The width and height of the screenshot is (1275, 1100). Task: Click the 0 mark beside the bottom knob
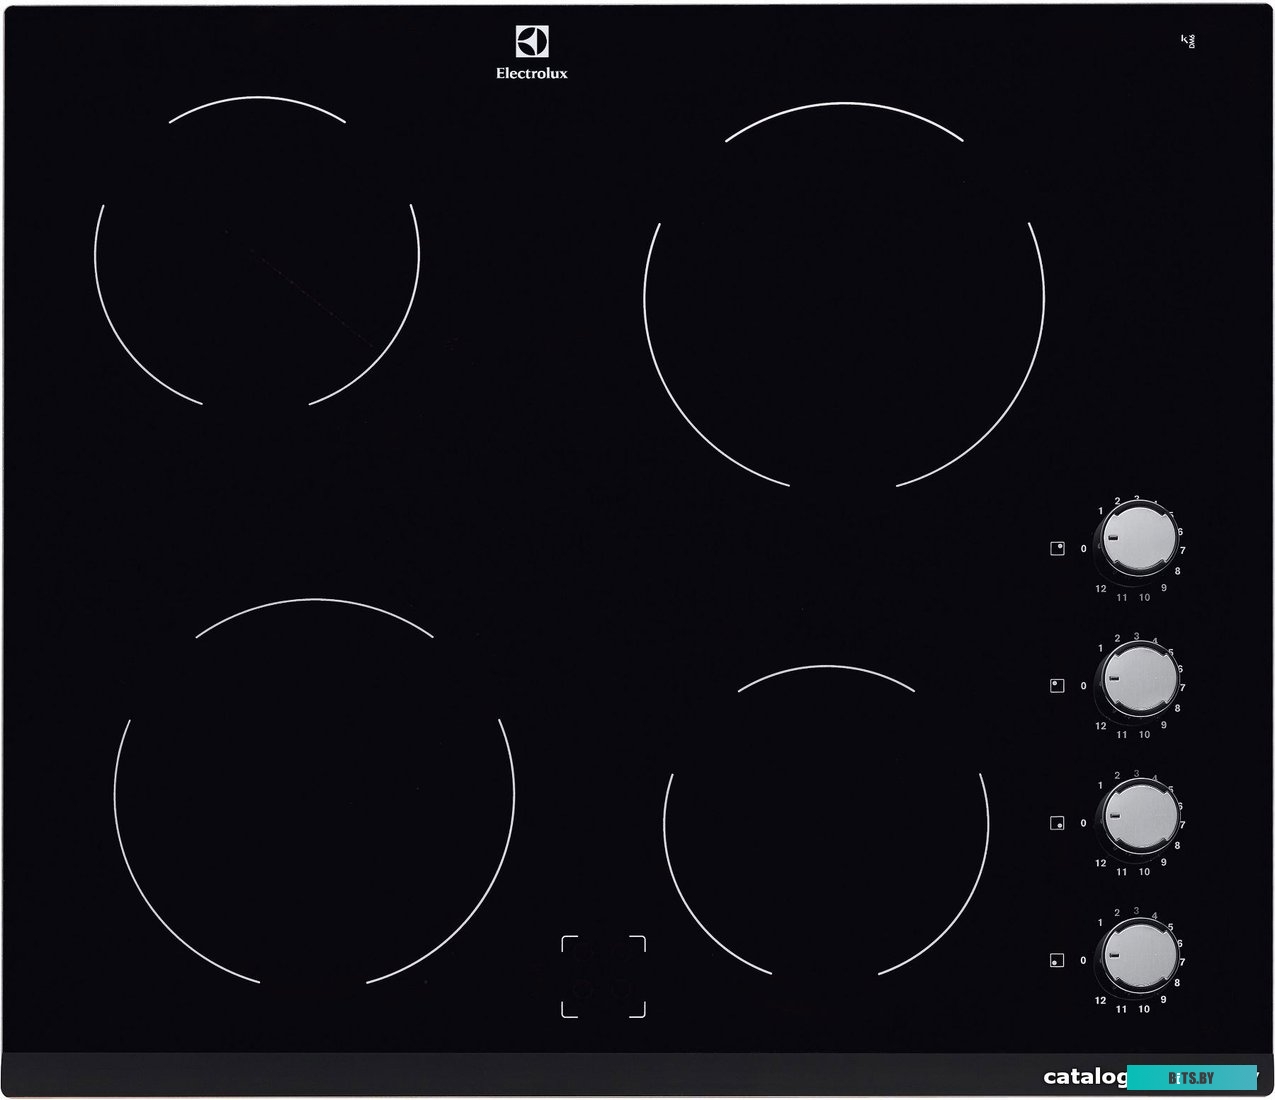[1083, 961]
